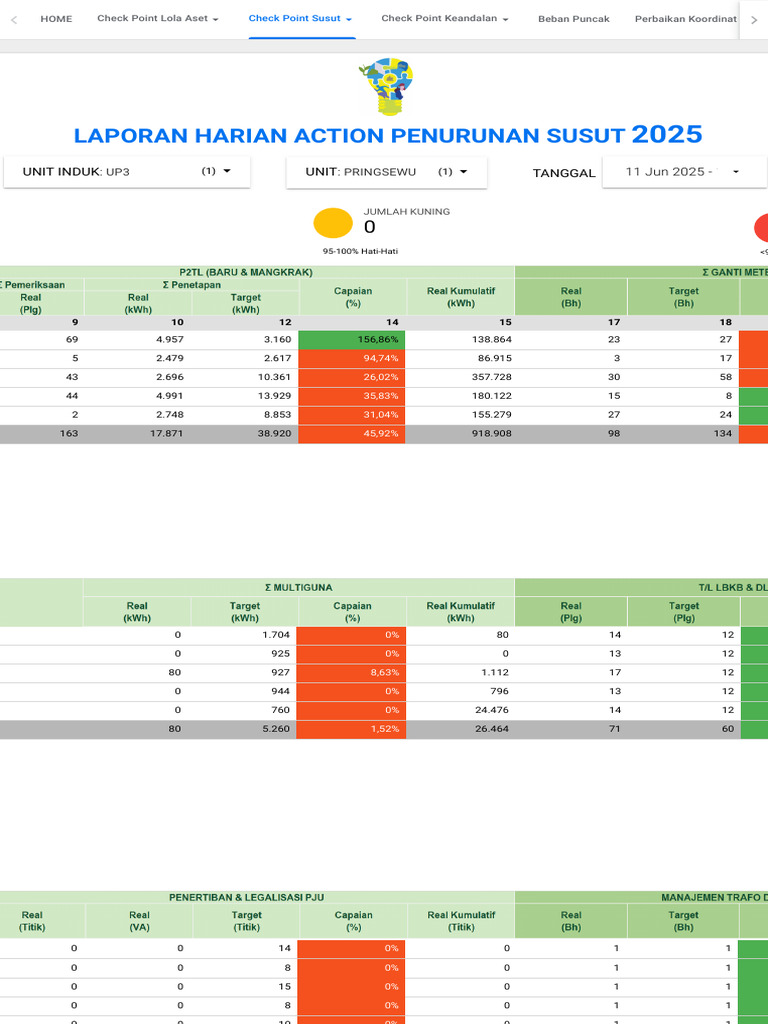This screenshot has width=768, height=1024.
Task: Click the 17.871 total real value
Action: [168, 434]
